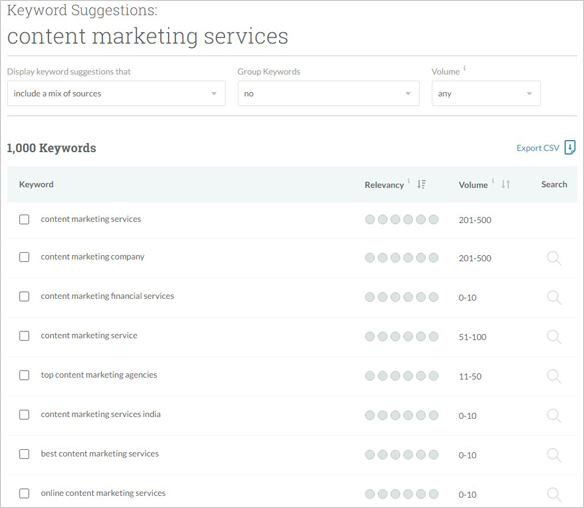Image resolution: width=584 pixels, height=508 pixels.
Task: Sort by Relevancy using its sort icon
Action: (421, 184)
